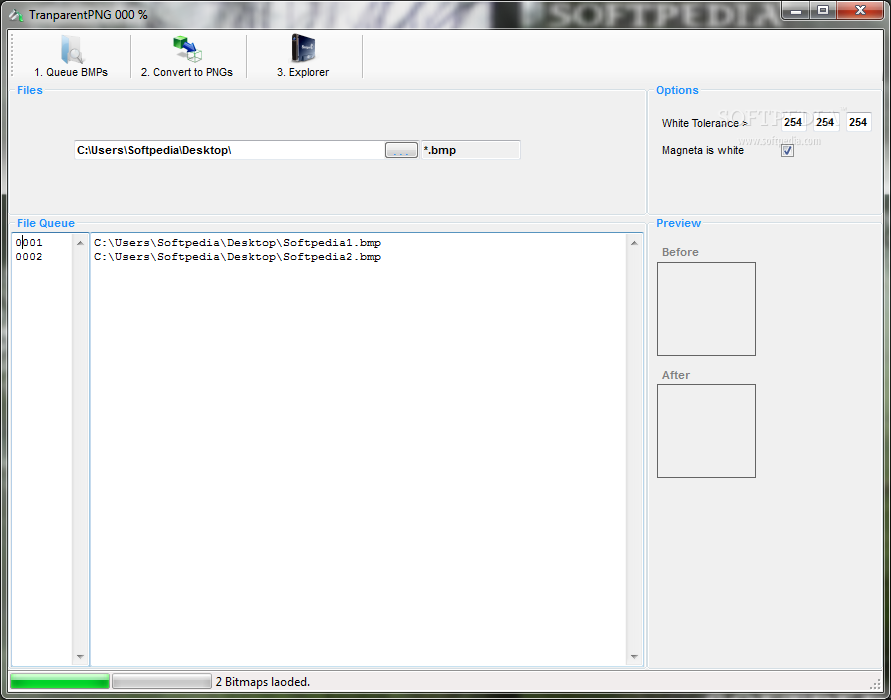Toggle the Magneta is white checkbox
Image resolution: width=891 pixels, height=700 pixels.
[x=787, y=151]
